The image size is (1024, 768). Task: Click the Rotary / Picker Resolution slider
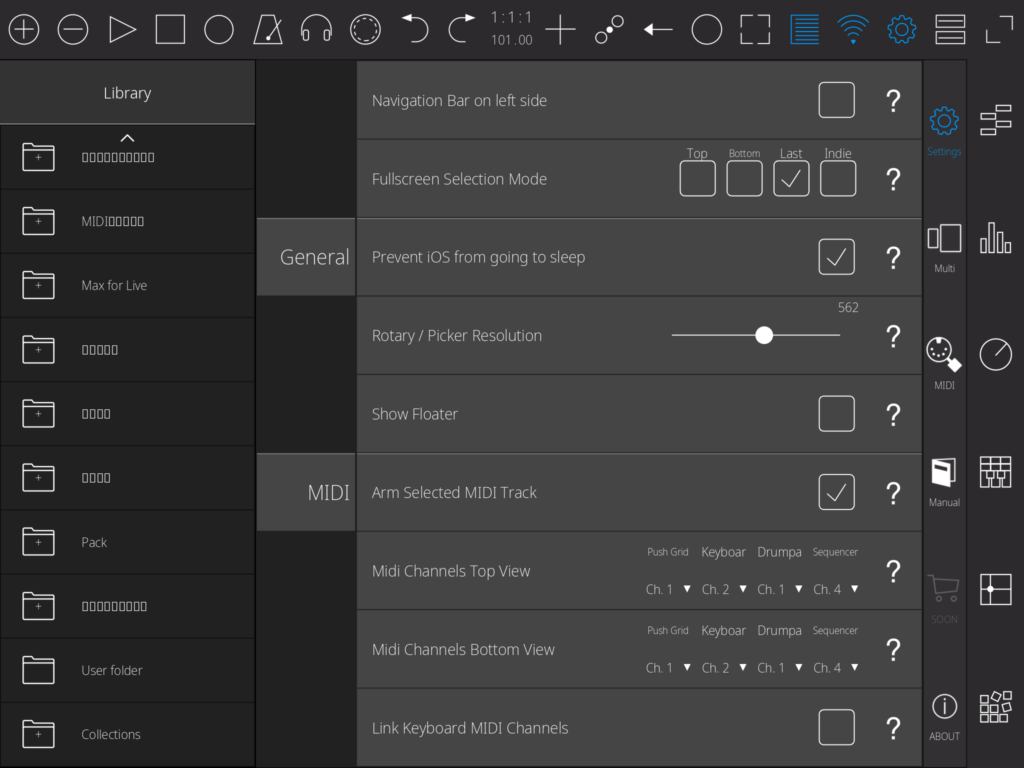click(x=764, y=336)
